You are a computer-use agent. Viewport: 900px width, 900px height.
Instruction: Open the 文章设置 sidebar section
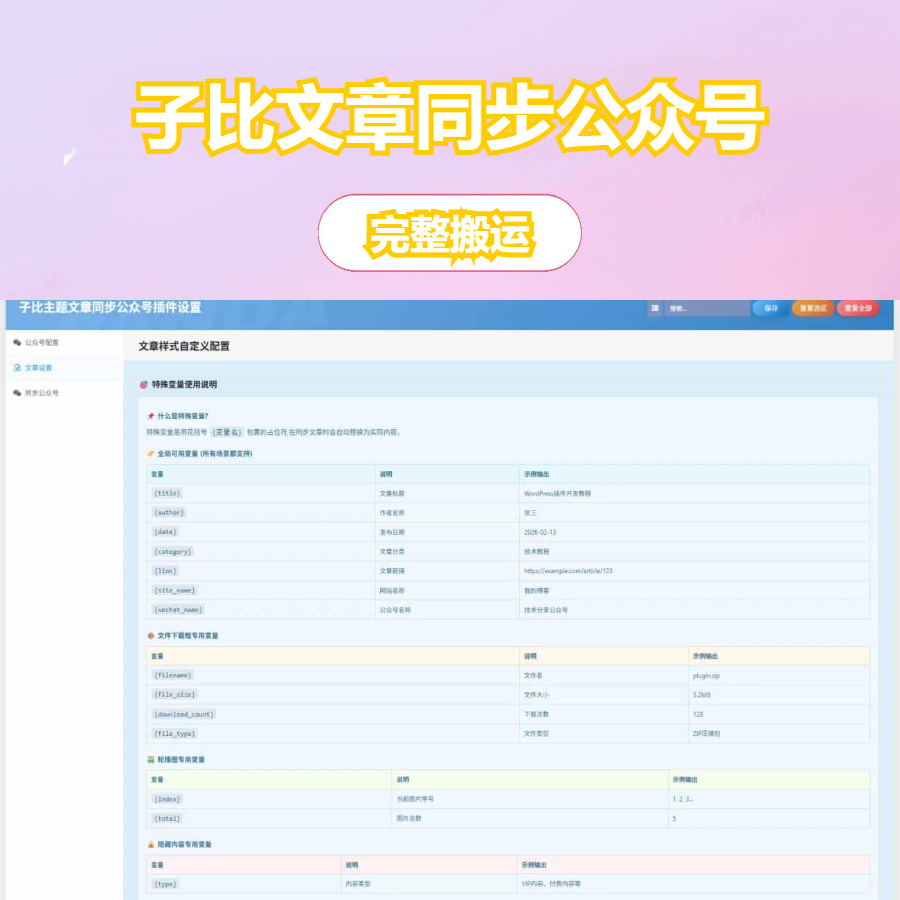[64, 368]
